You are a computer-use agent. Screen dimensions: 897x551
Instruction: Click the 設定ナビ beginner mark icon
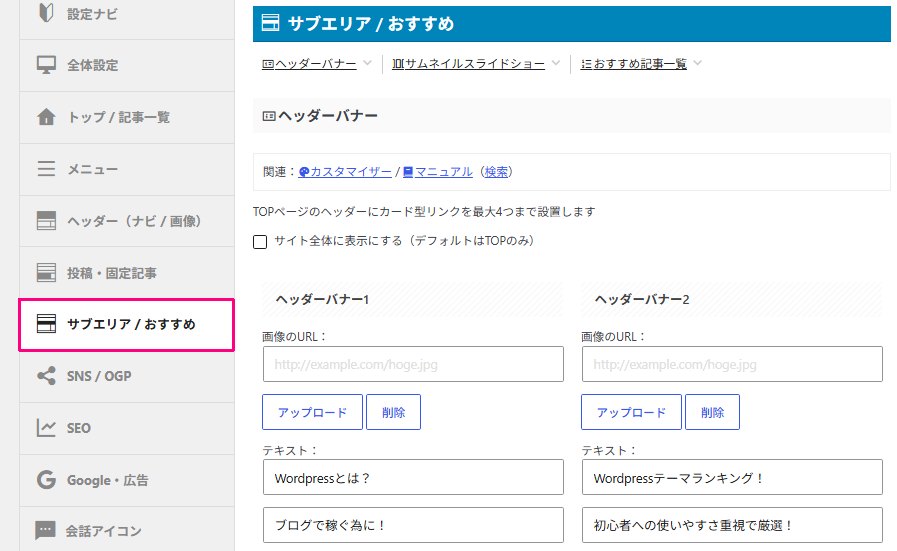click(x=46, y=13)
